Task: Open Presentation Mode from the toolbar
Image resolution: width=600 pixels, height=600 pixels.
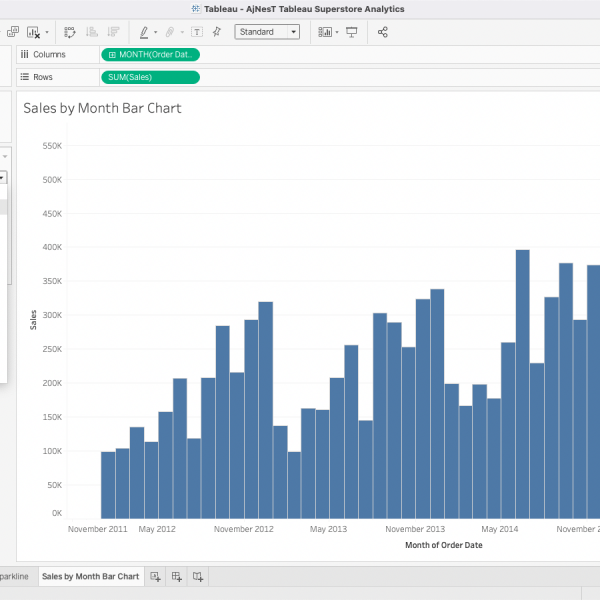Action: [x=351, y=32]
